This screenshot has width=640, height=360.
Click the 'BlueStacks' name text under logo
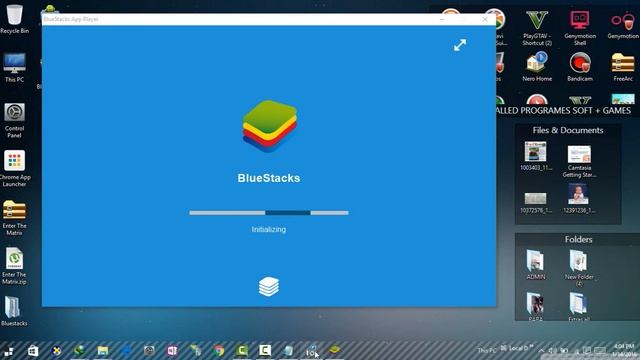[x=269, y=178]
